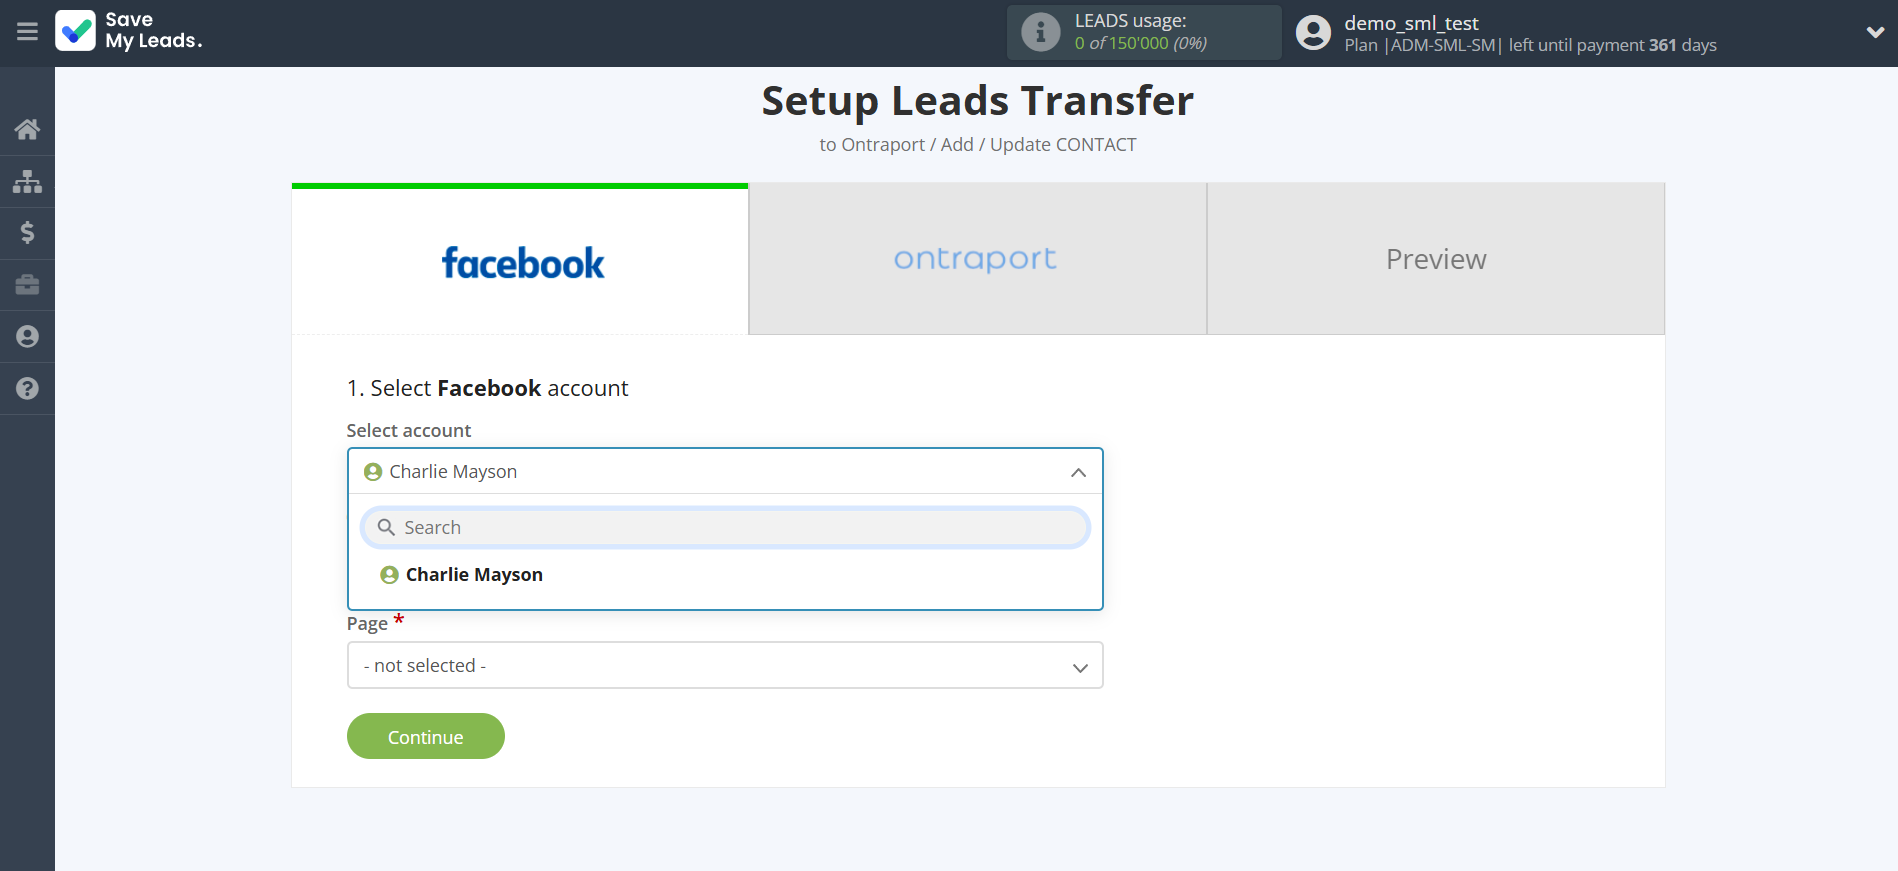1898x871 pixels.
Task: Switch to the Facebook tab
Action: (x=520, y=260)
